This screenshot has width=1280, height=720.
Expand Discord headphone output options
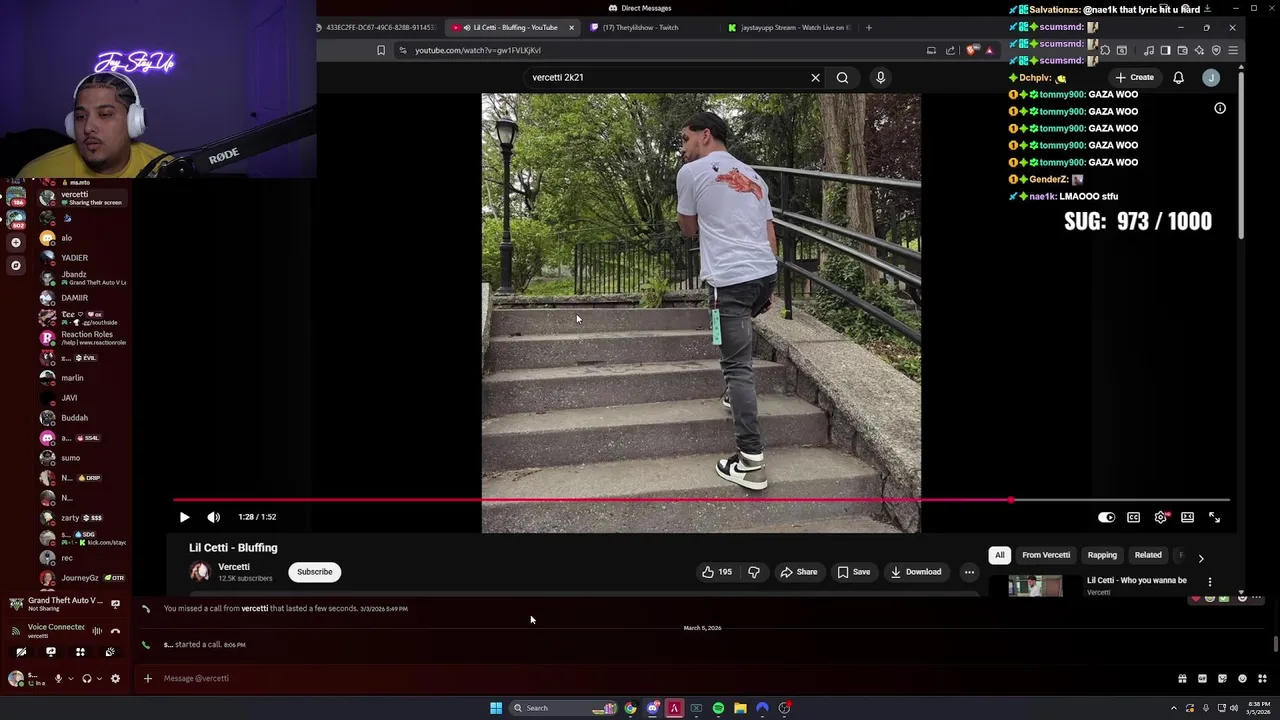coord(99,678)
